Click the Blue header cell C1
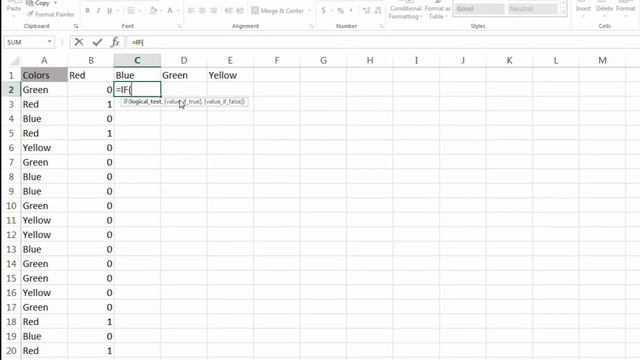The height and width of the screenshot is (360, 640). [x=137, y=75]
